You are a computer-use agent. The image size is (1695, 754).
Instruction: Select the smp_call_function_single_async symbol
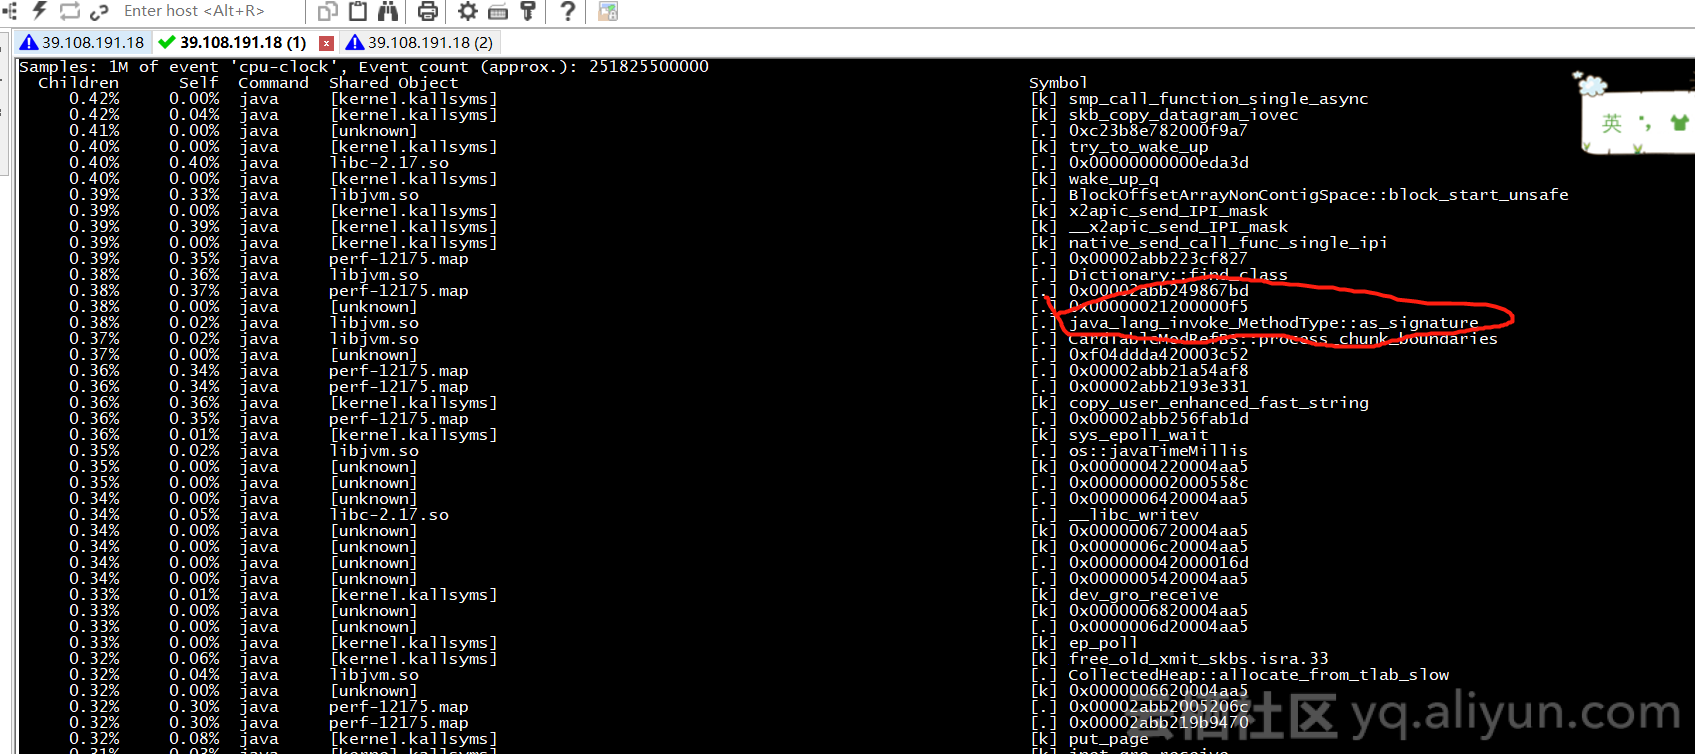[x=1218, y=99]
